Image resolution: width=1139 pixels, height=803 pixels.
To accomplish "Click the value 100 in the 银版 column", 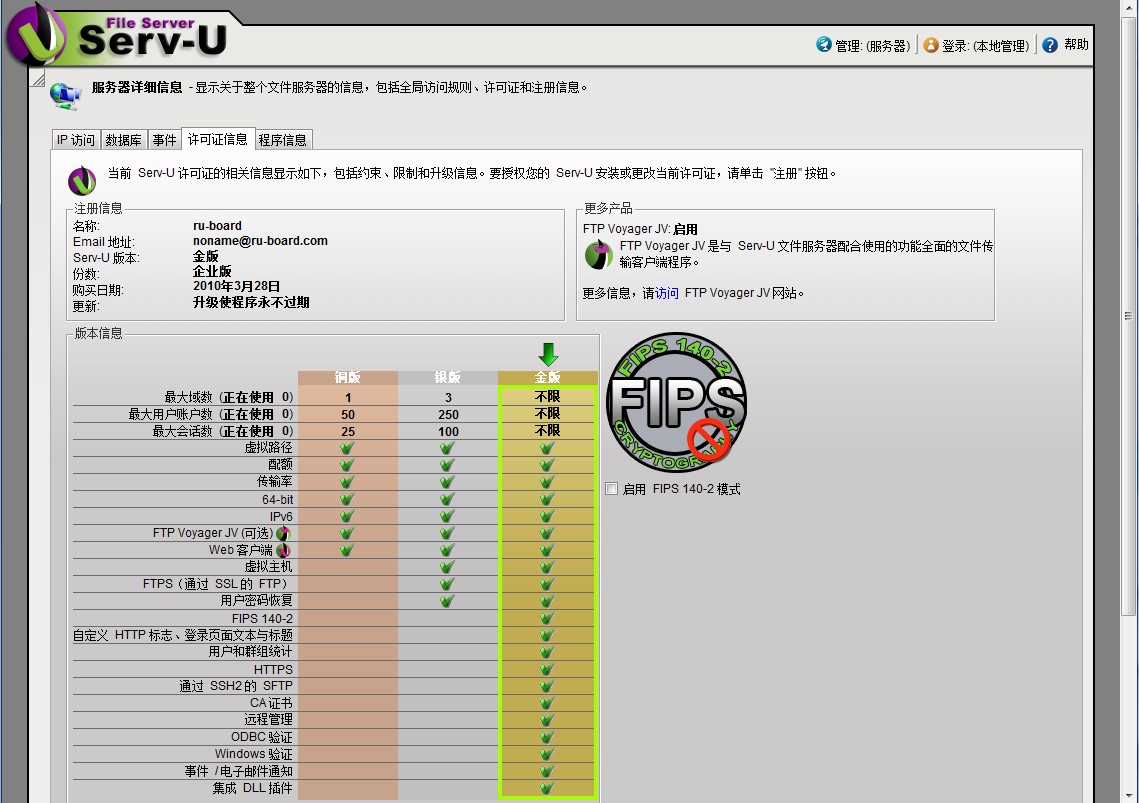I will click(x=448, y=432).
